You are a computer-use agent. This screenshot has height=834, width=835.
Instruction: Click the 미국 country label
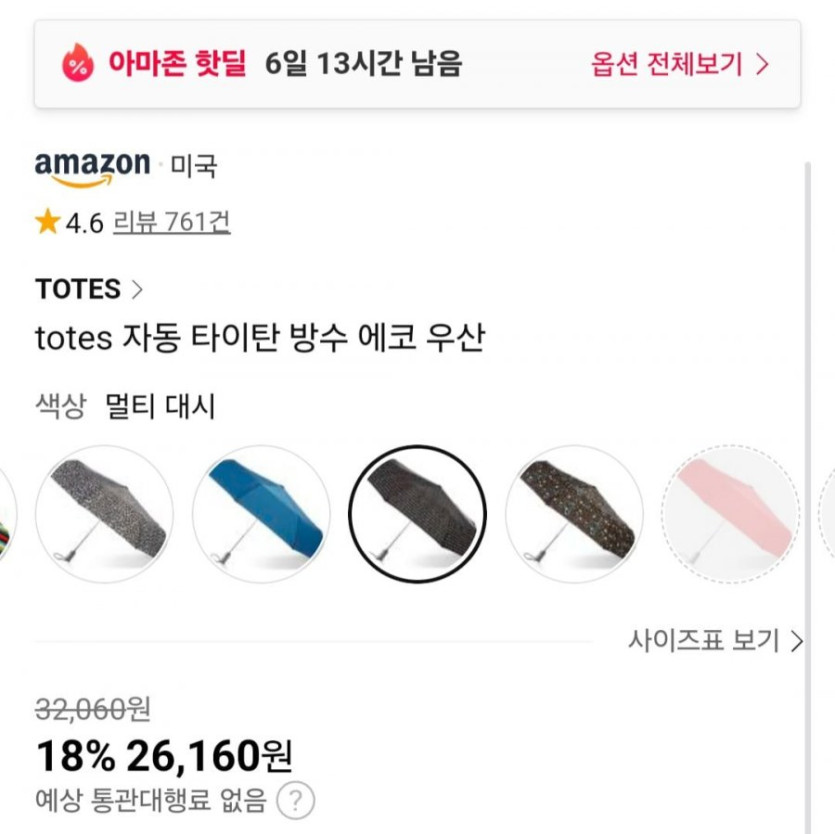click(193, 167)
